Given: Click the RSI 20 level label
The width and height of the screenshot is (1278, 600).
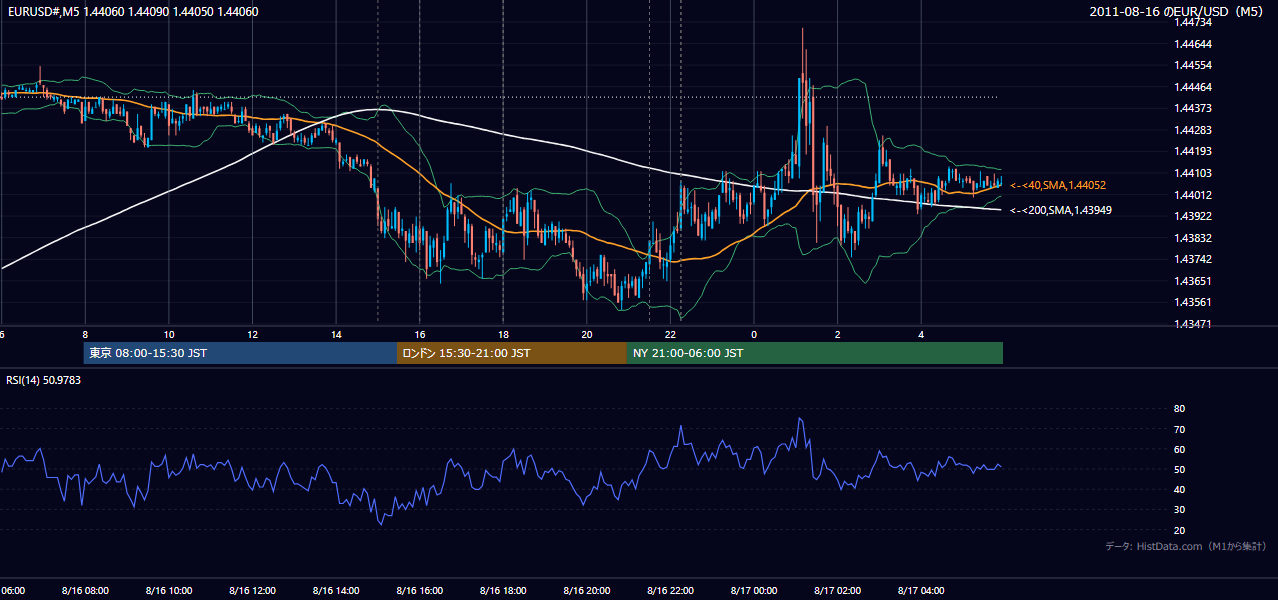Looking at the screenshot, I should click(1179, 530).
